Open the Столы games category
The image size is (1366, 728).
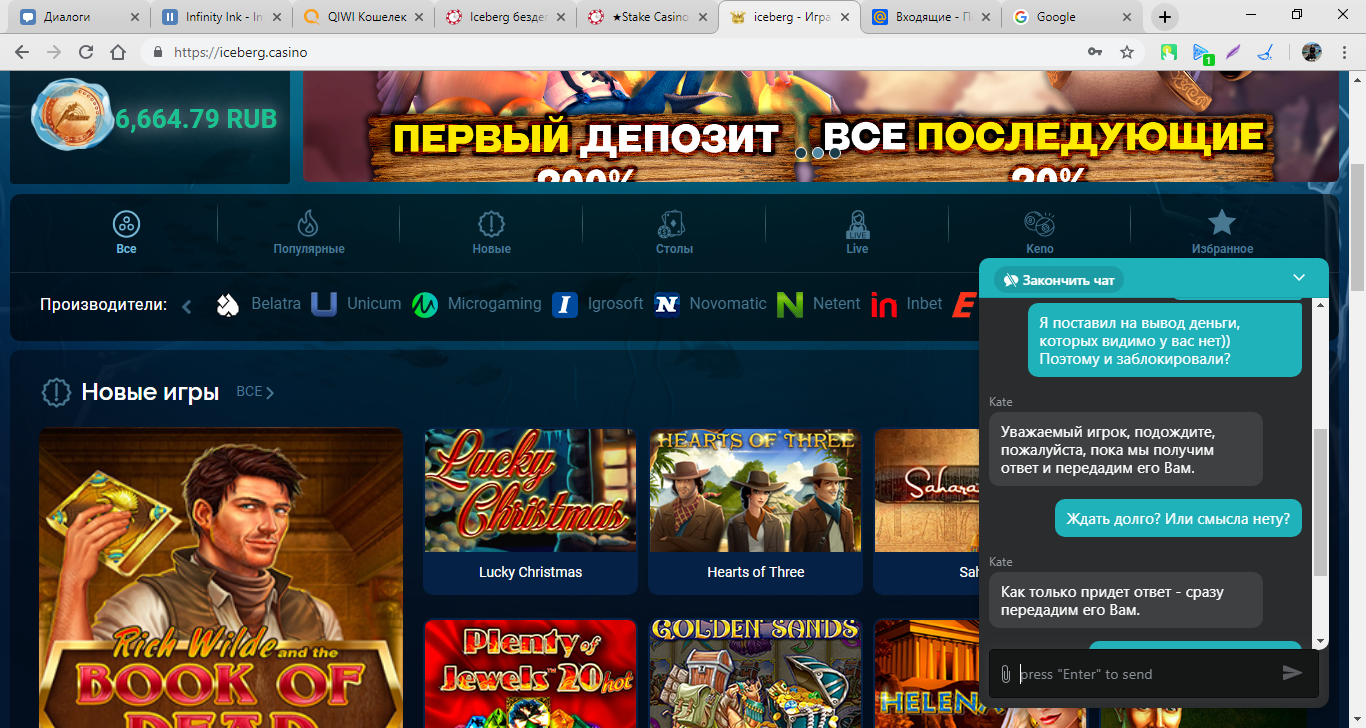coord(674,233)
